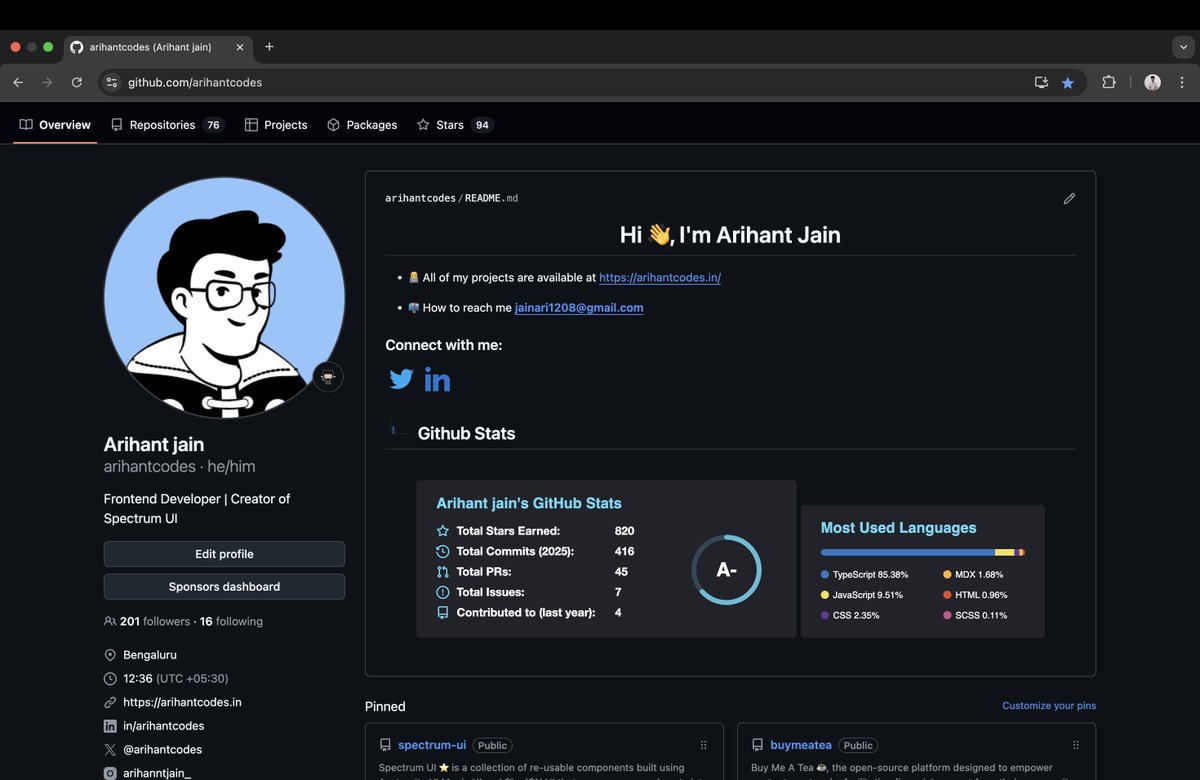Click the purple CSS color dot
This screenshot has width=1200, height=780.
click(825, 615)
